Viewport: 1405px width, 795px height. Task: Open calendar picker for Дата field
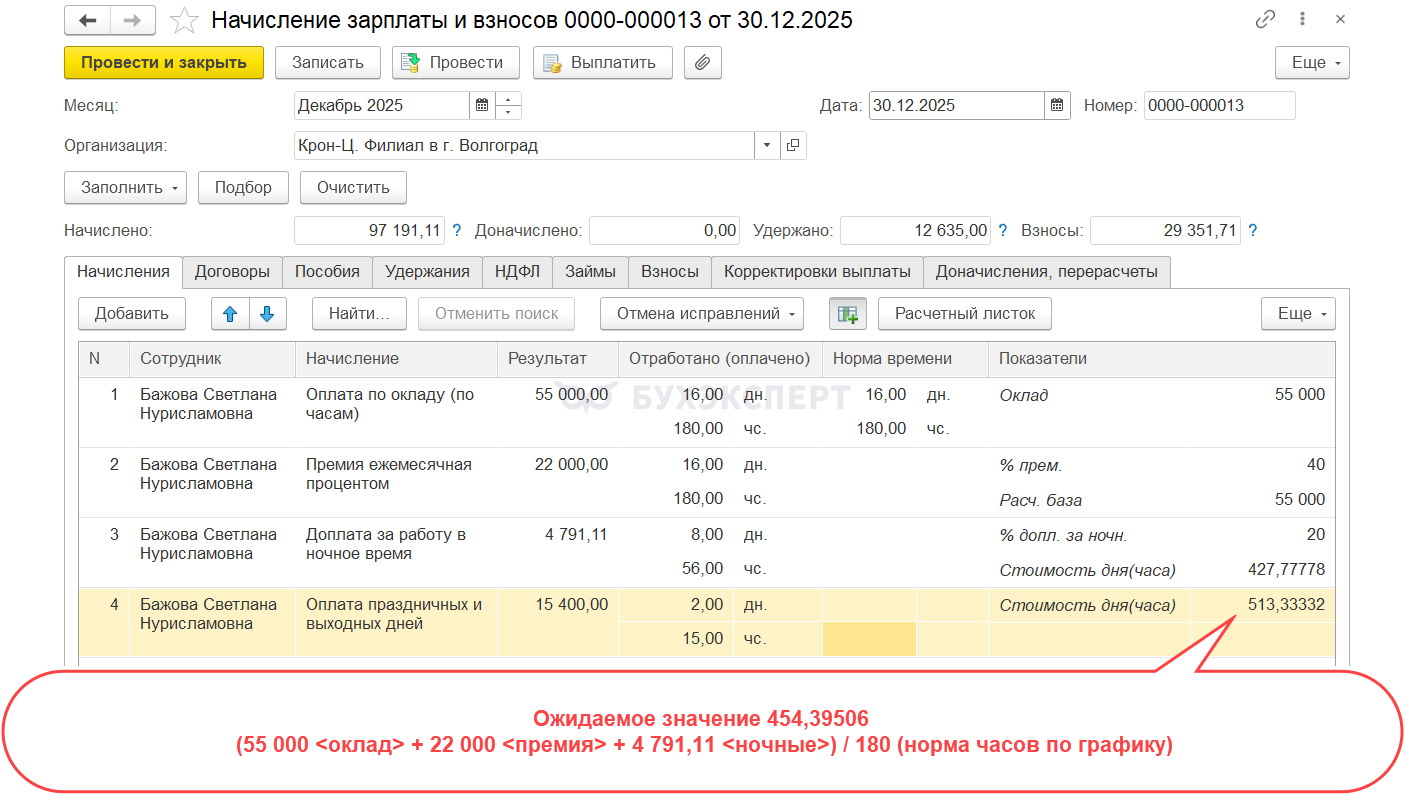click(x=1057, y=105)
